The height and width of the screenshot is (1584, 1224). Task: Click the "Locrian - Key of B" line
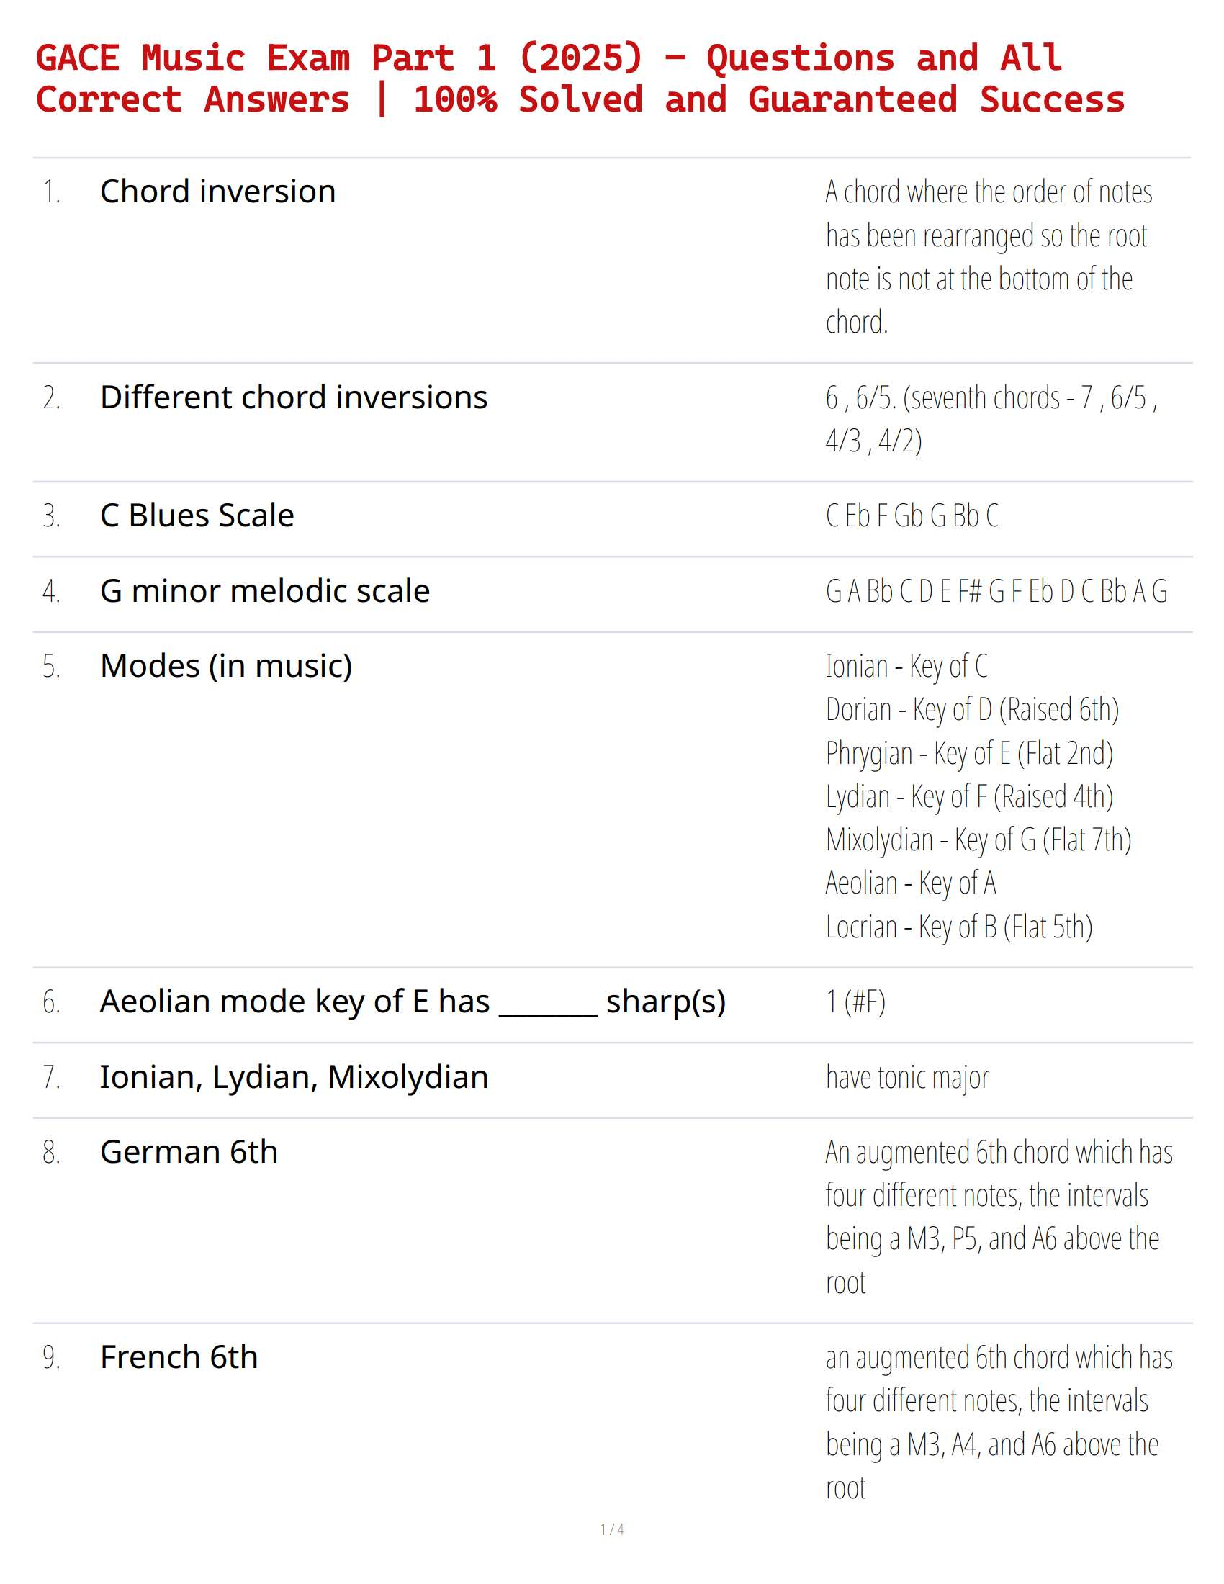pos(959,927)
